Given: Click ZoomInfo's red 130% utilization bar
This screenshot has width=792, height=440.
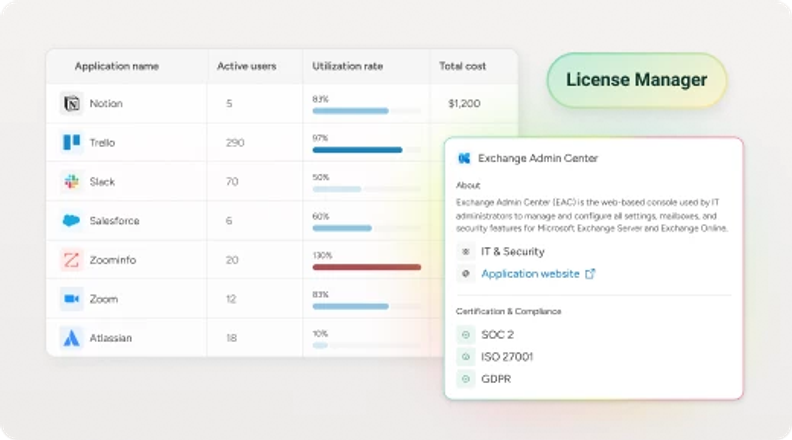Looking at the screenshot, I should click(367, 267).
